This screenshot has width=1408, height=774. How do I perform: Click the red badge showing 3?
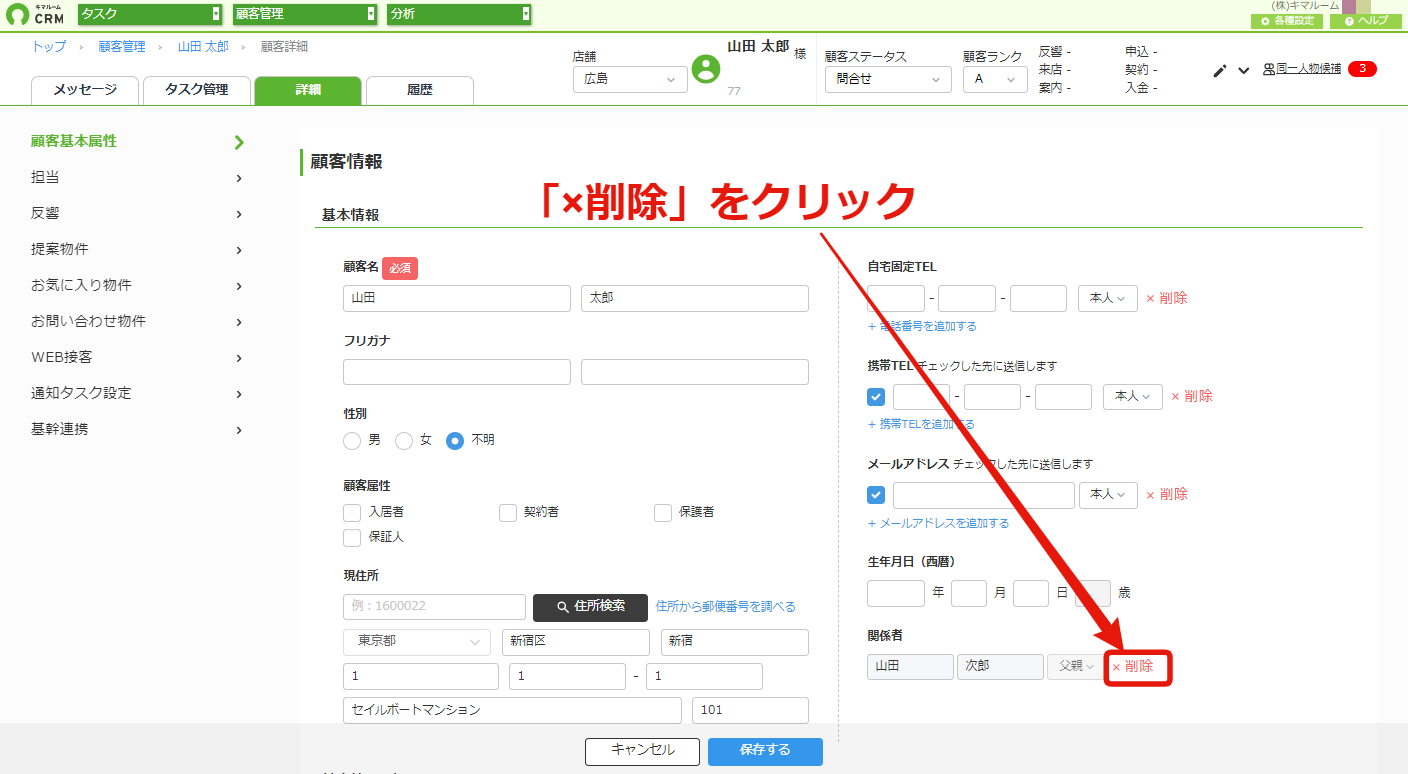tap(1362, 69)
